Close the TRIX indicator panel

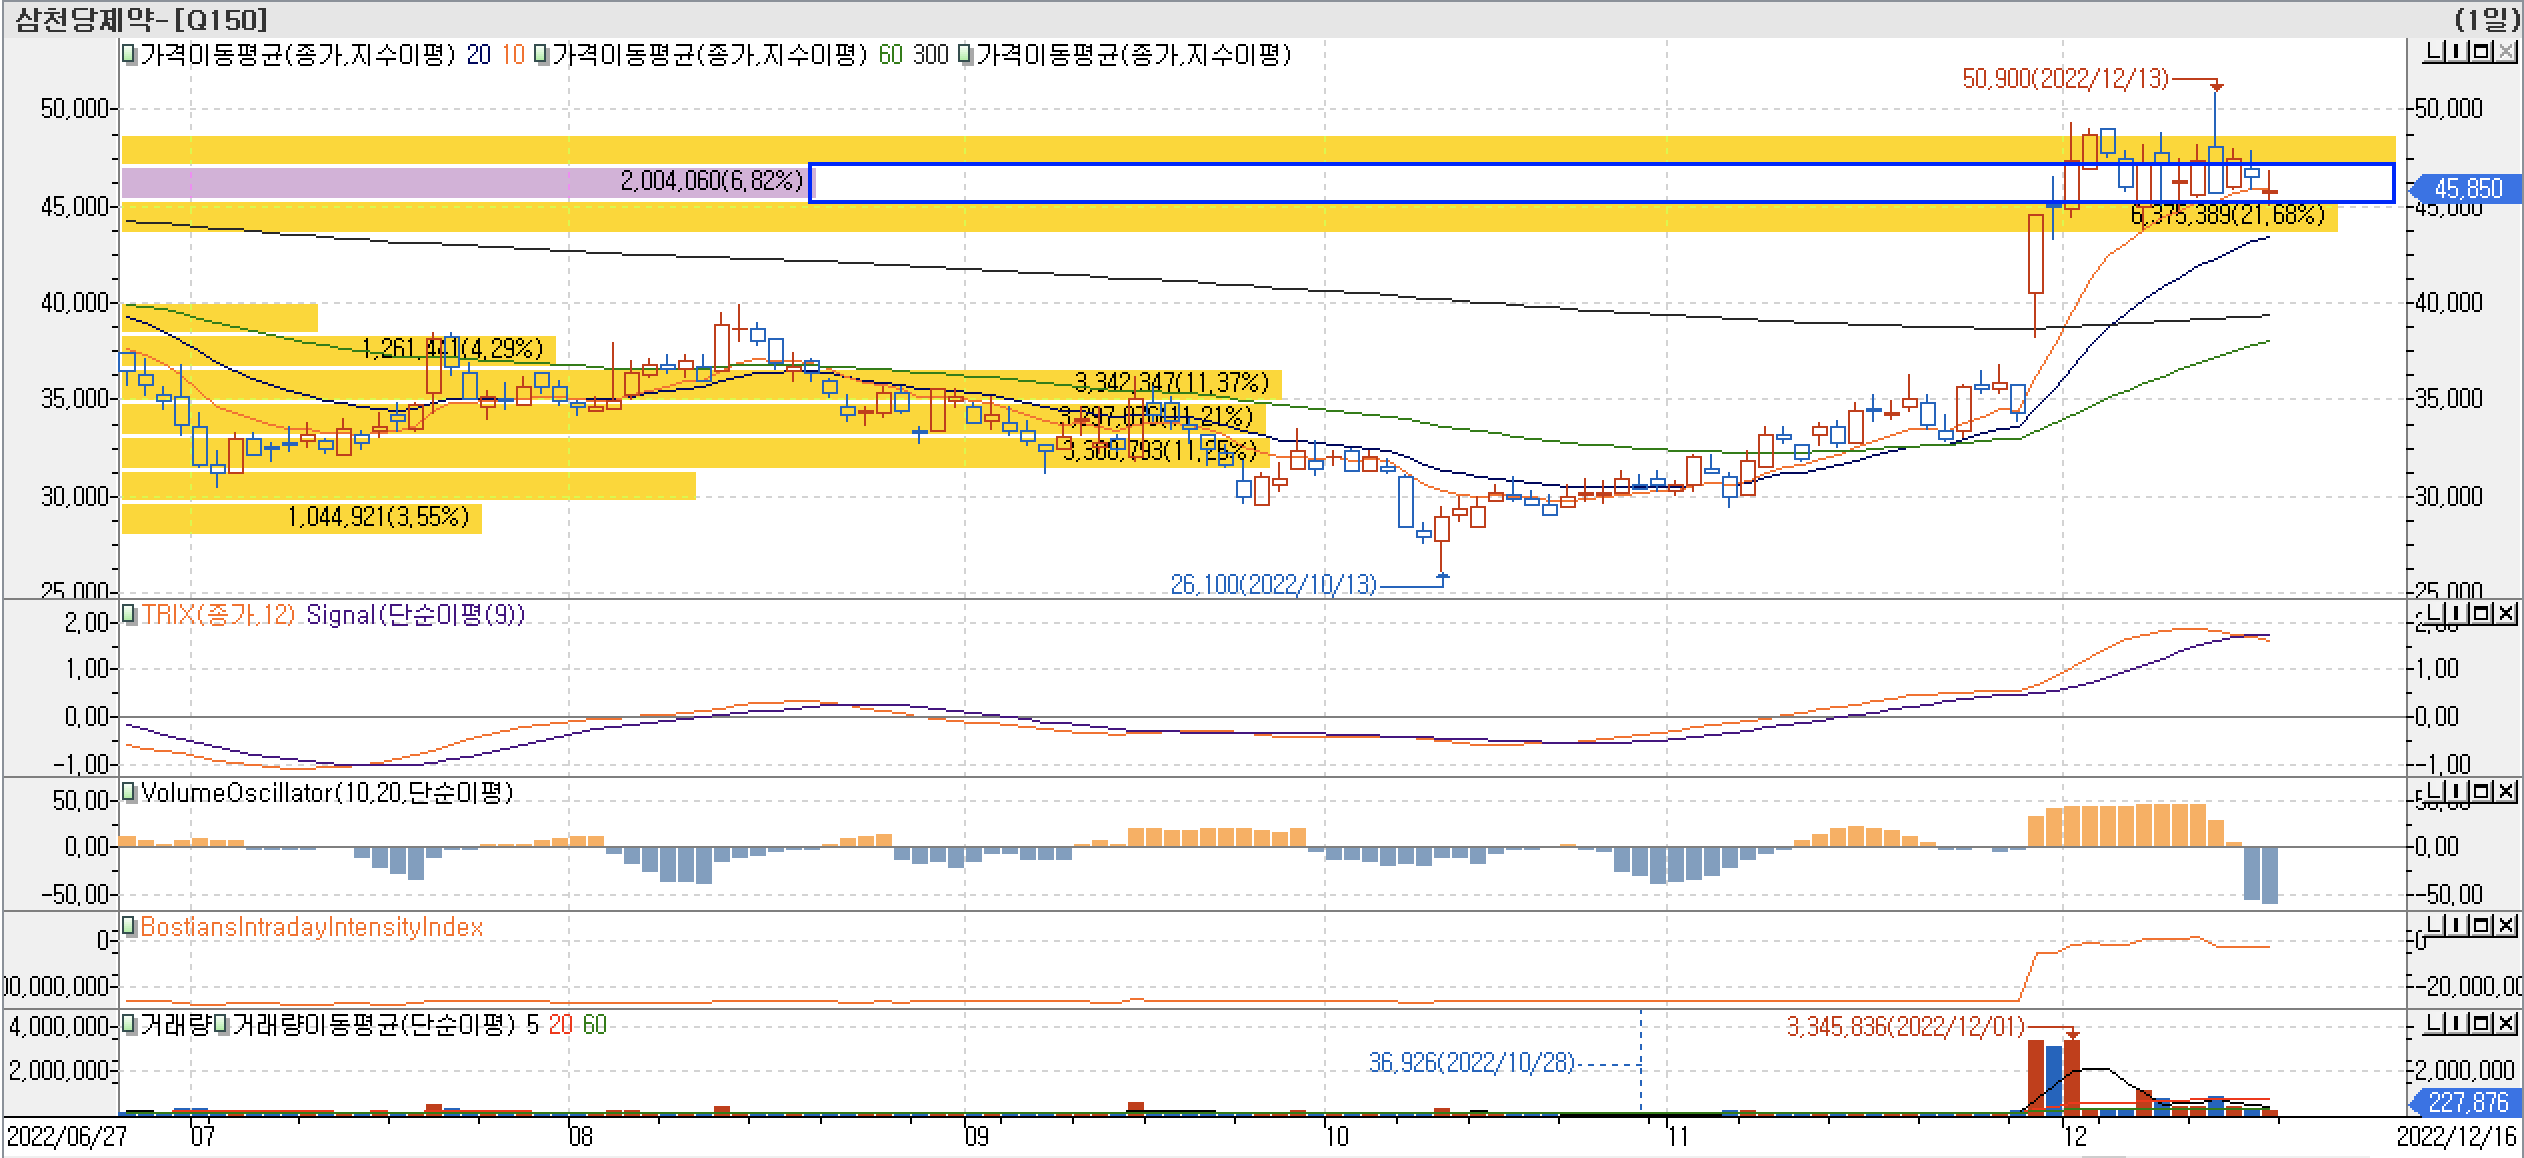pyautogui.click(x=2505, y=613)
